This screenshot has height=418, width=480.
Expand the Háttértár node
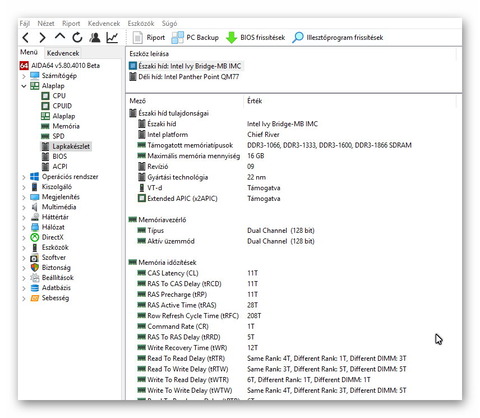click(x=24, y=218)
